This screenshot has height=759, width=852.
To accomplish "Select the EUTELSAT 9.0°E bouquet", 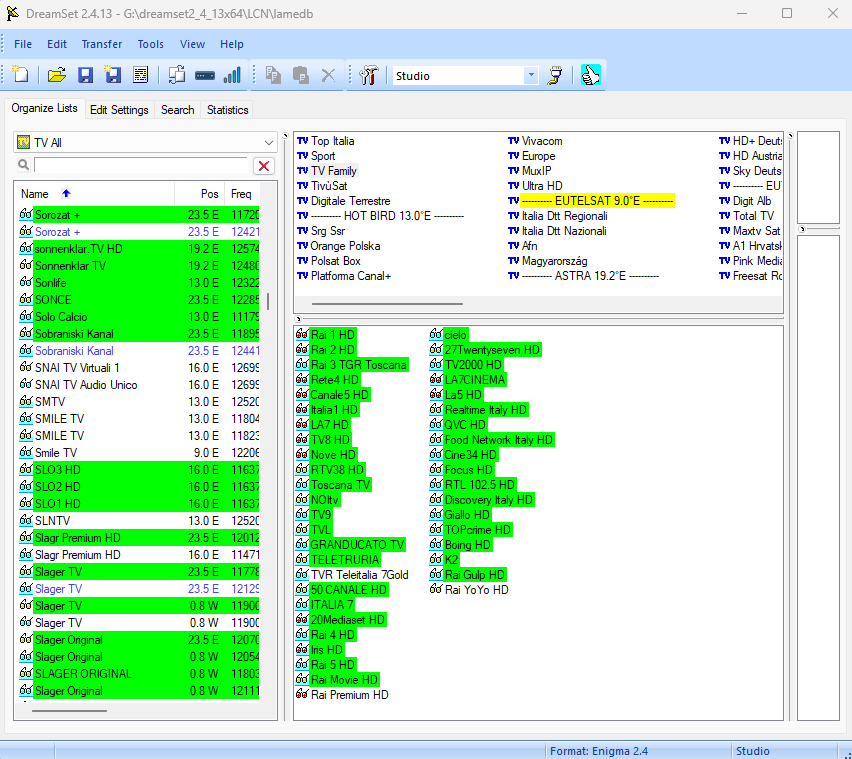I will (x=591, y=200).
